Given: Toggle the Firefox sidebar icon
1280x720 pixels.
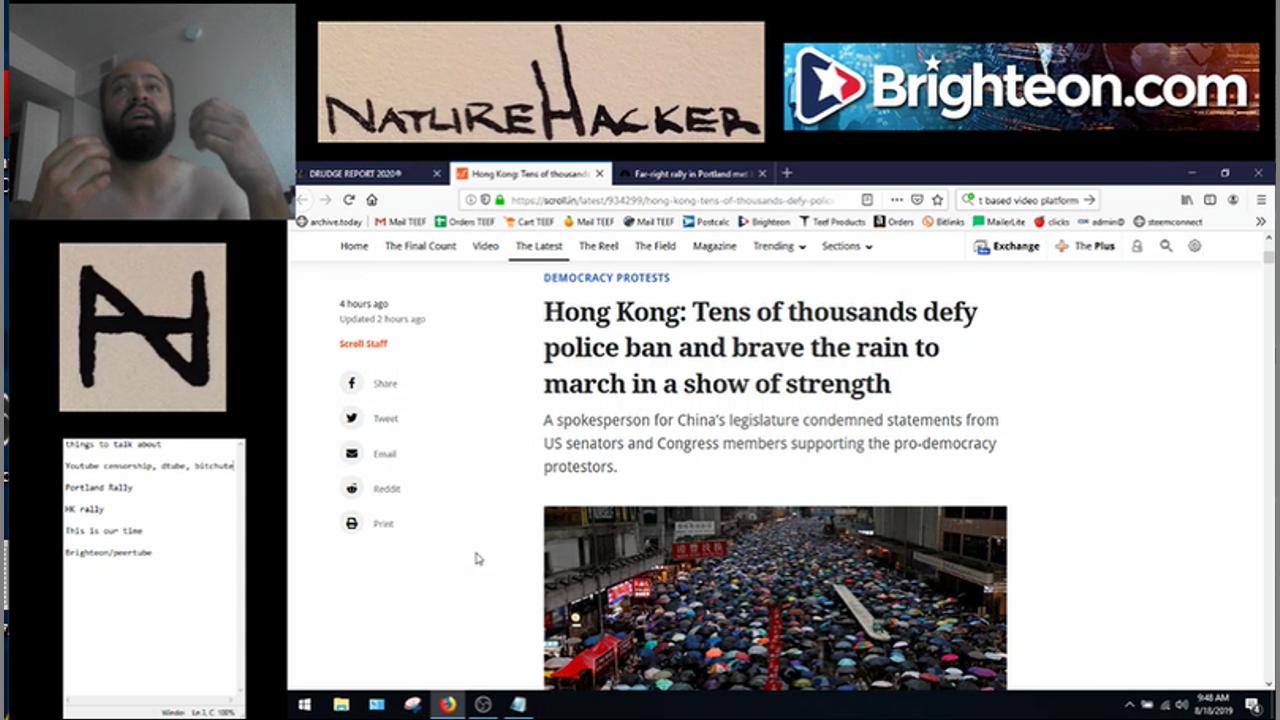Looking at the screenshot, I should pyautogui.click(x=1210, y=200).
